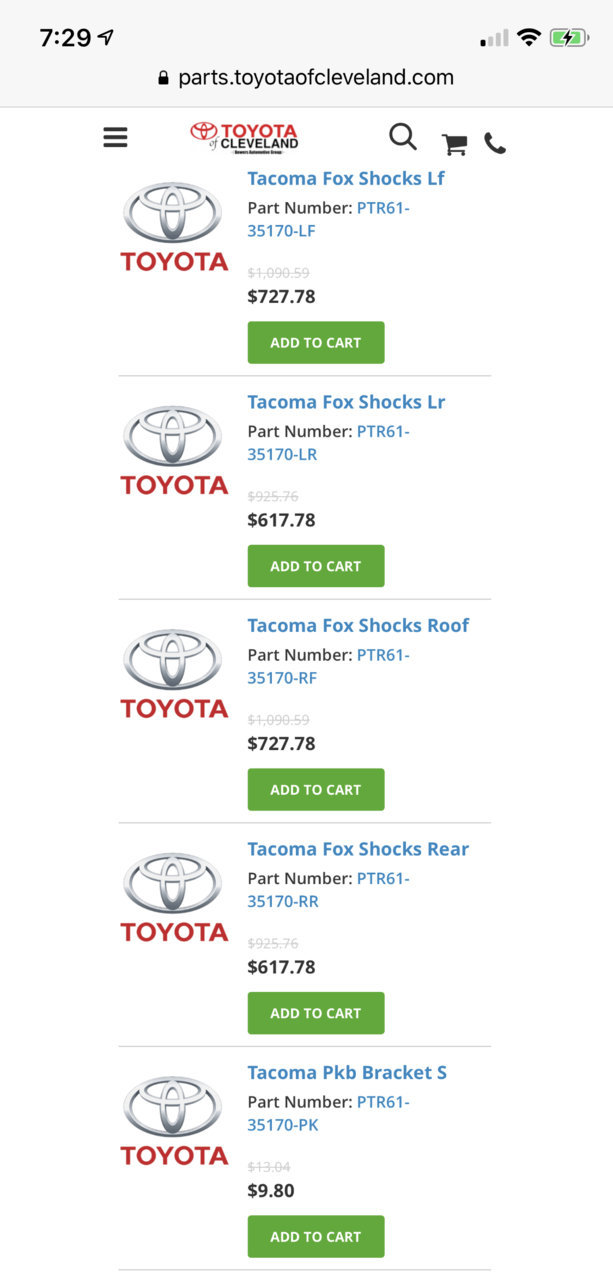Tap the Wi-Fi status icon
Viewport: 613px width, 1279px height.
pos(529,38)
